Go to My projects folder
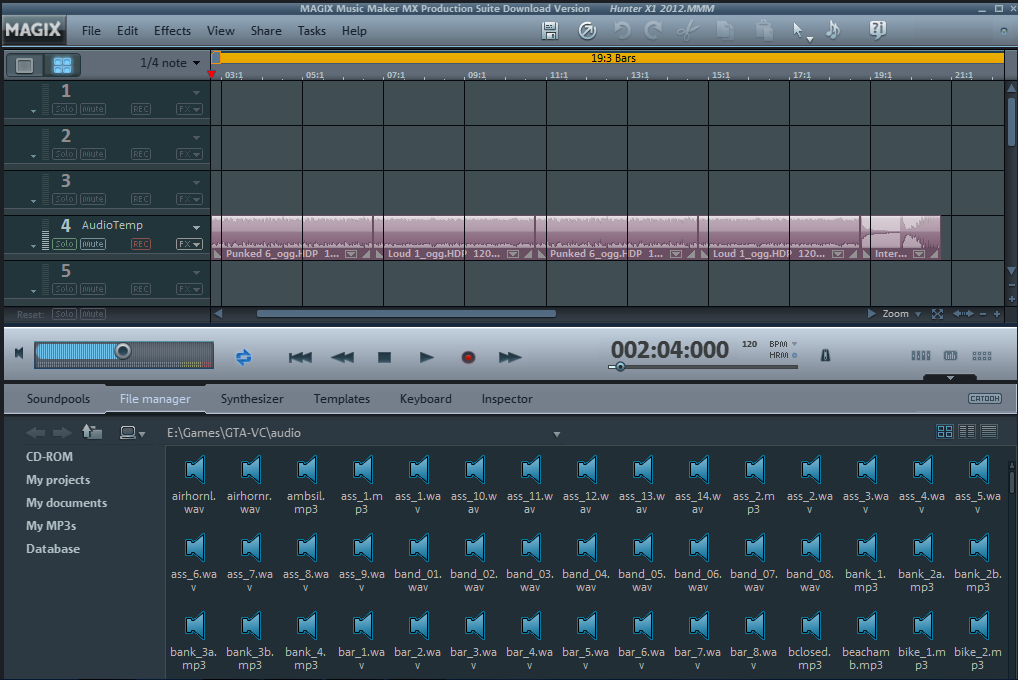 click(58, 480)
